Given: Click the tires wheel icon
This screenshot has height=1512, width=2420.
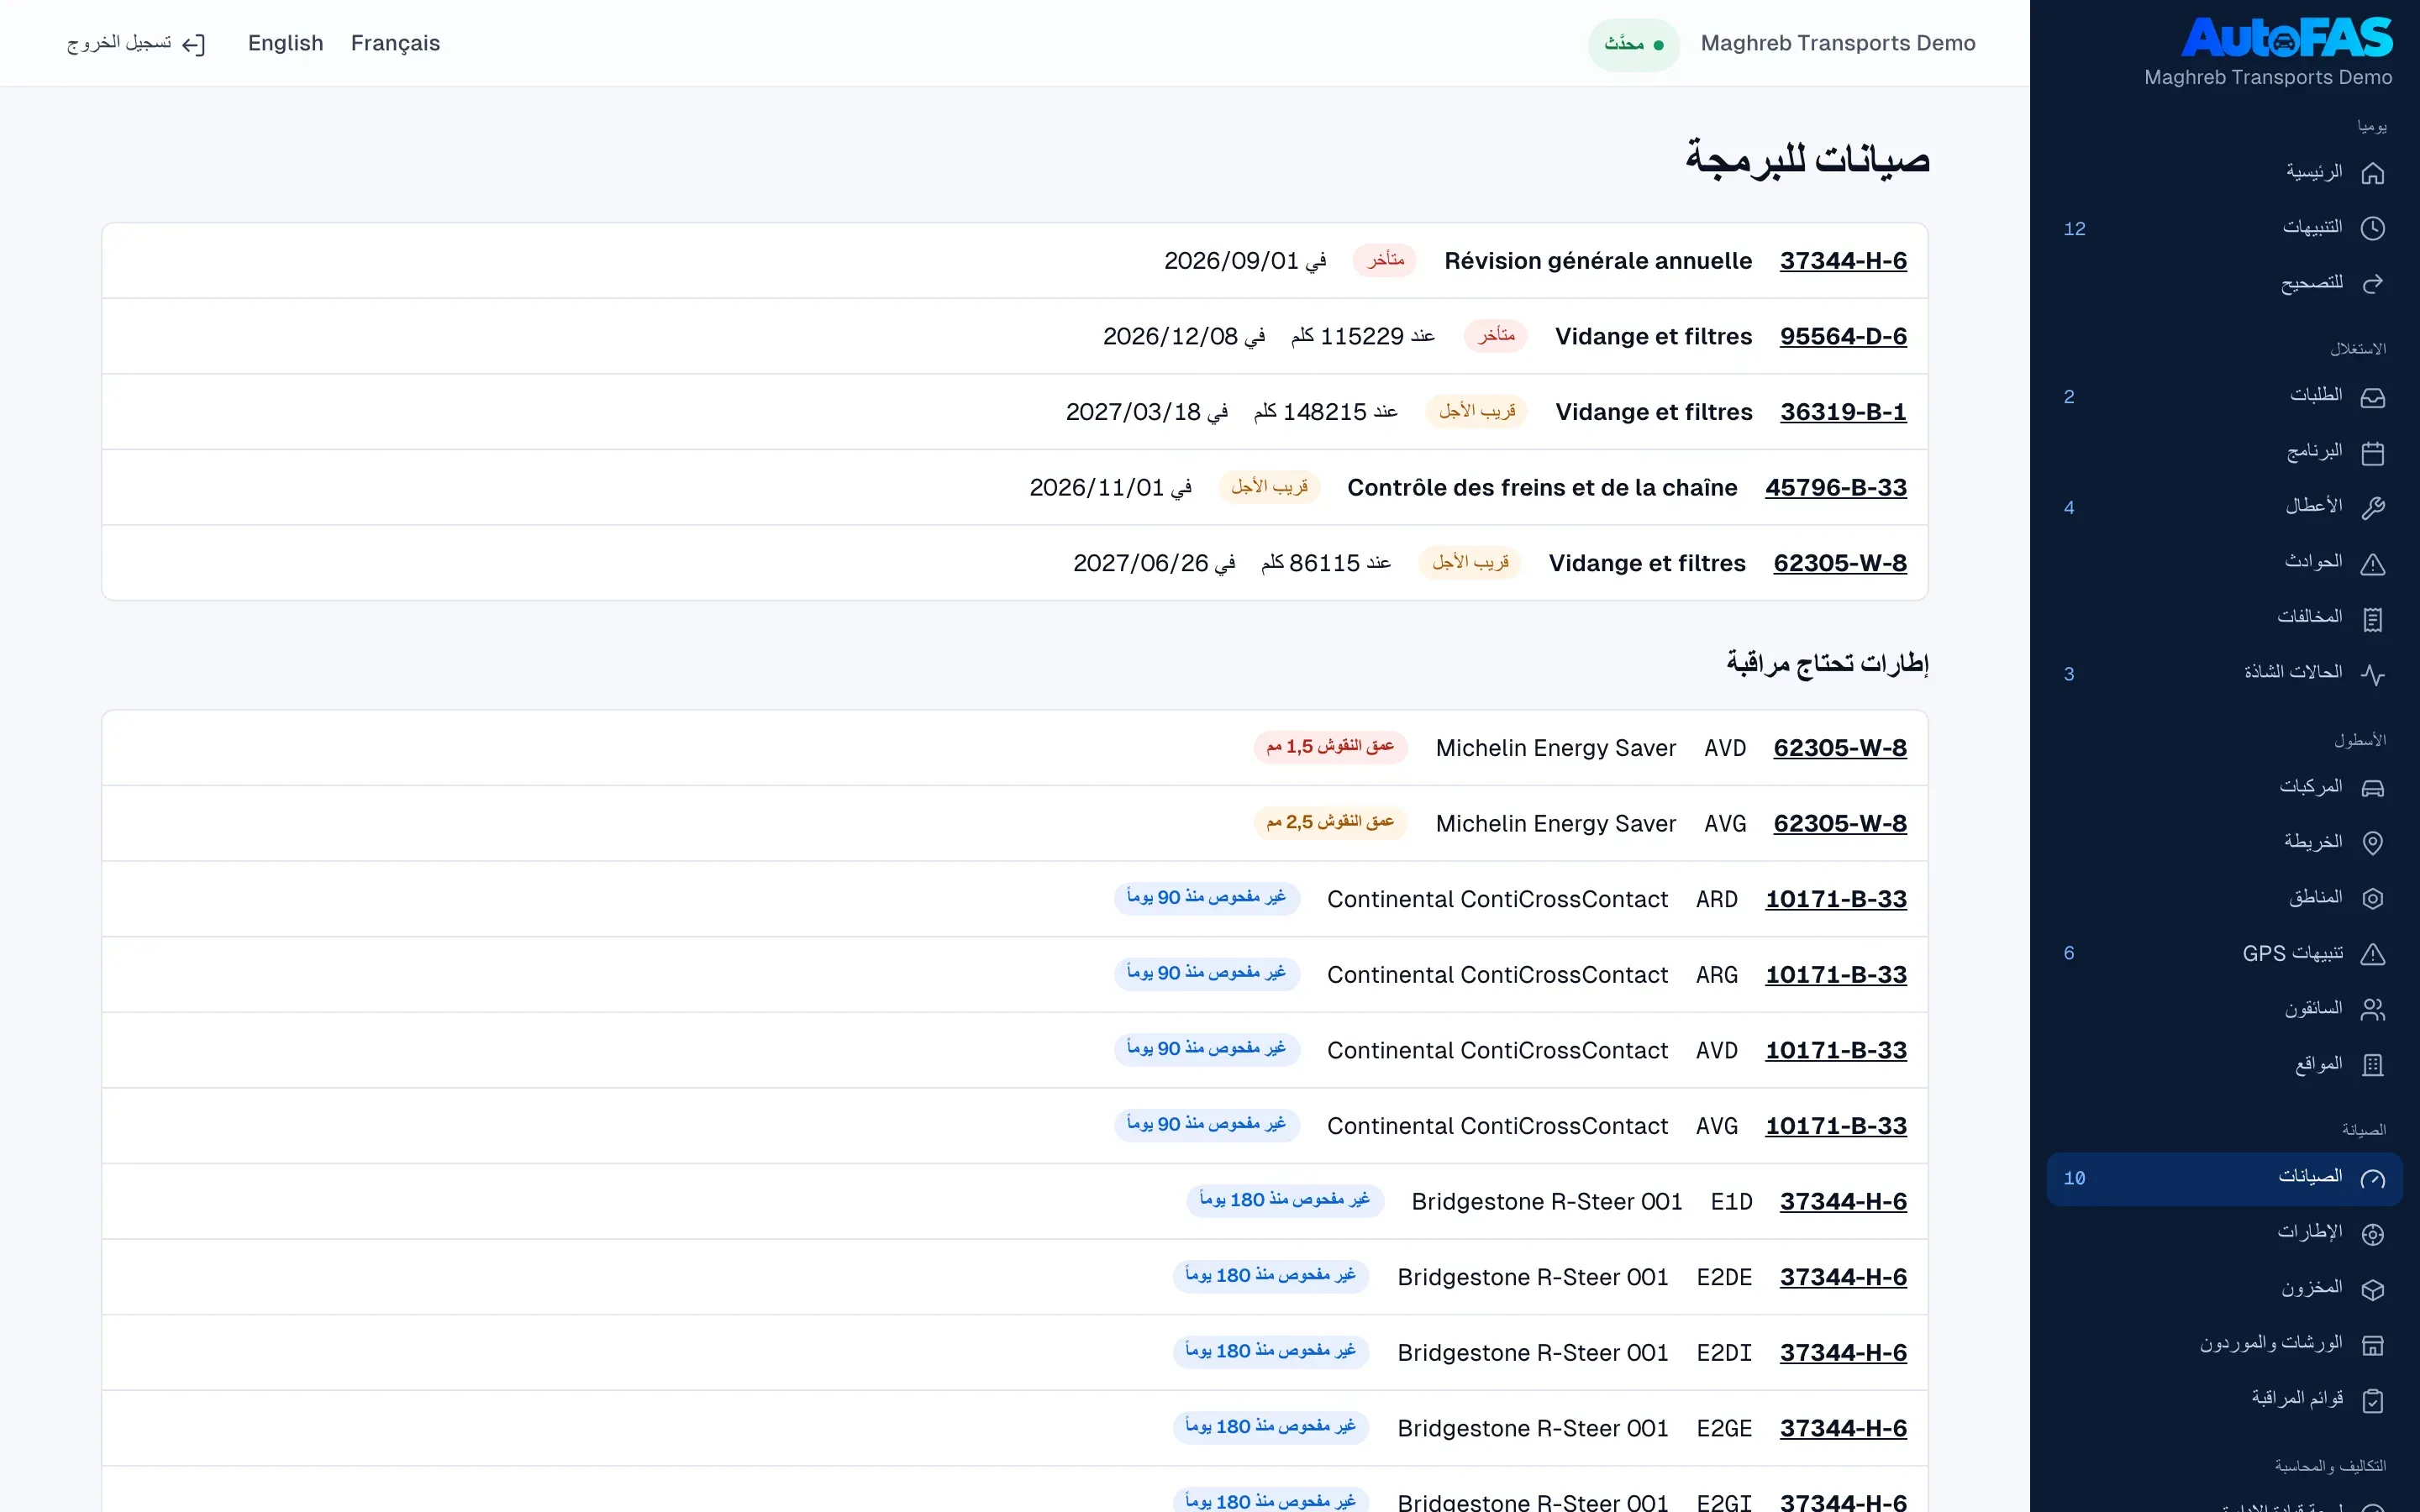Looking at the screenshot, I should coord(2372,1234).
